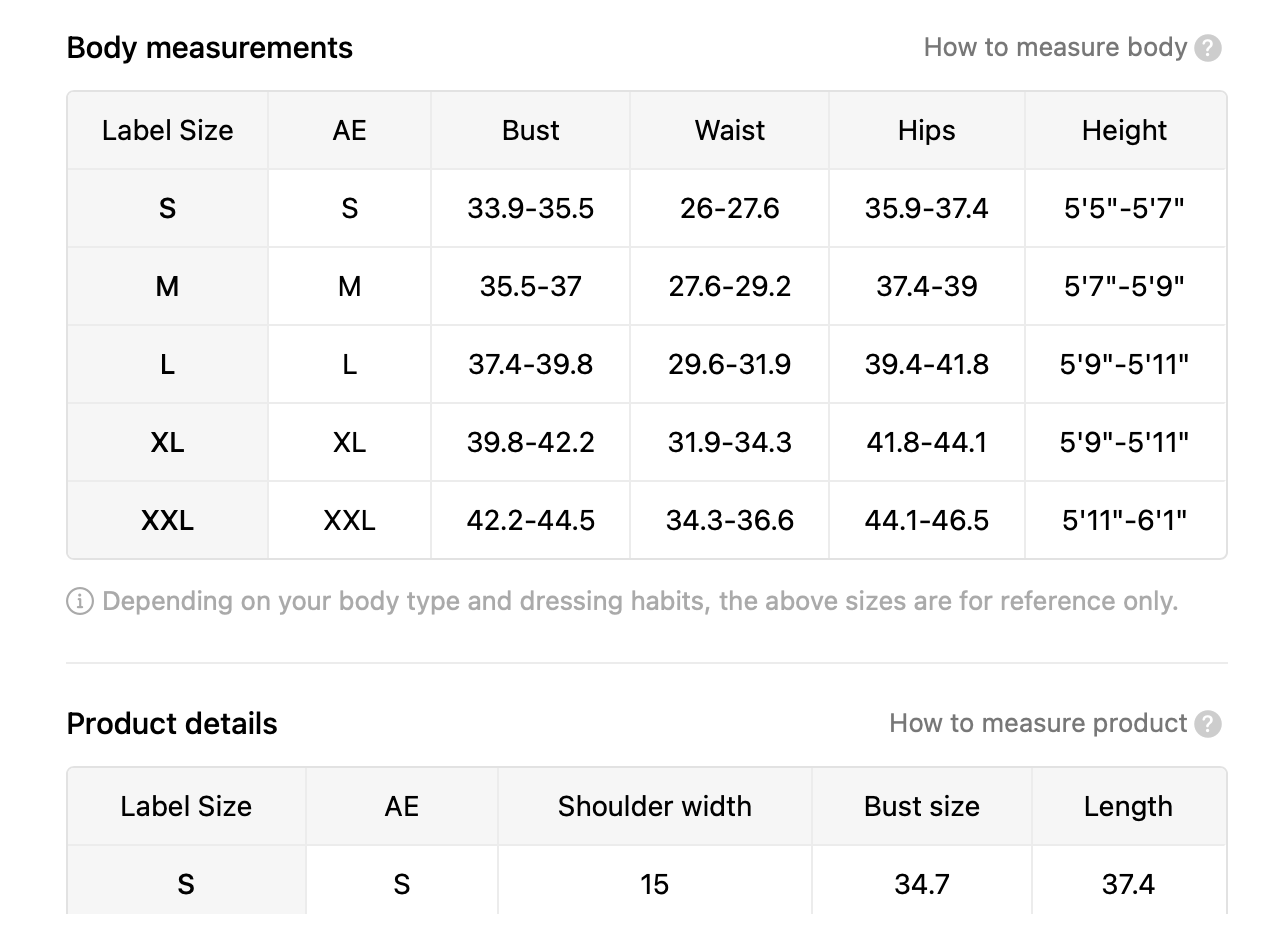Click the Body measurements heading
The height and width of the screenshot is (950, 1276).
click(x=210, y=48)
